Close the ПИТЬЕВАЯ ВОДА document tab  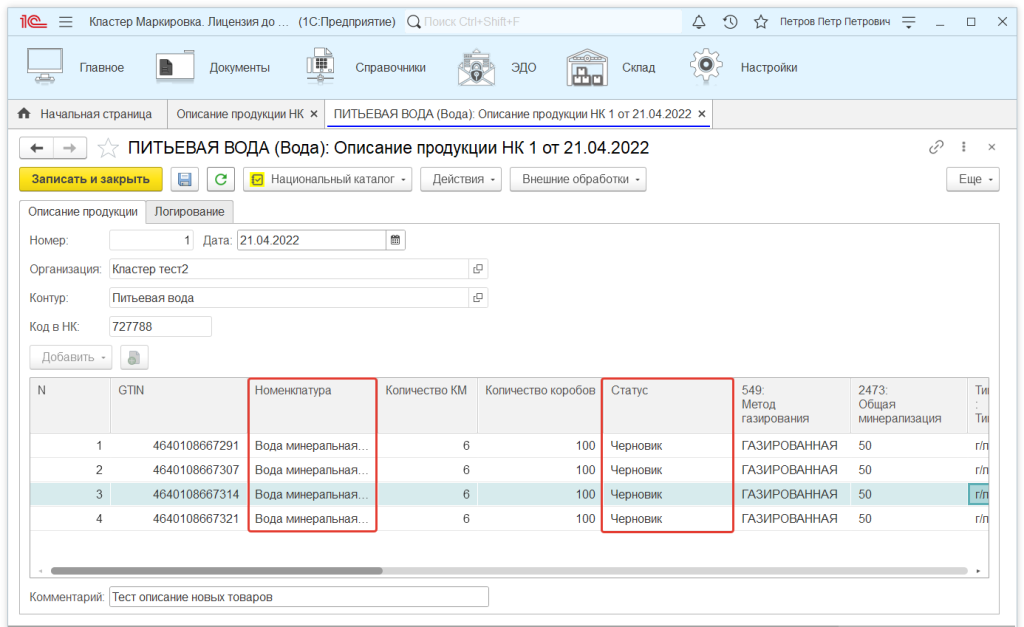[x=702, y=114]
